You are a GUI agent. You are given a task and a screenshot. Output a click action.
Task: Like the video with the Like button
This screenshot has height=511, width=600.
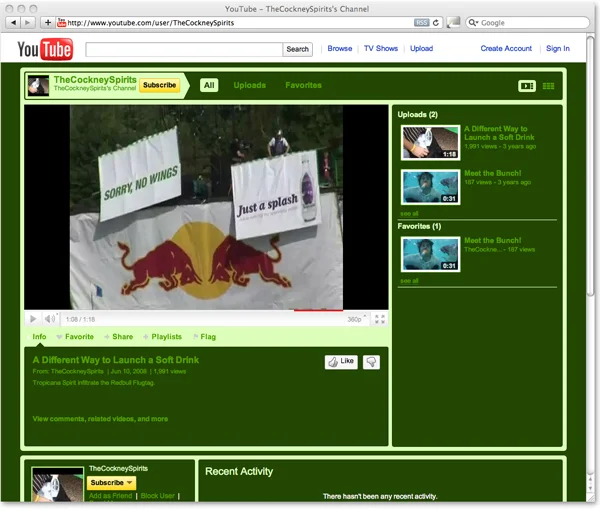pyautogui.click(x=341, y=362)
